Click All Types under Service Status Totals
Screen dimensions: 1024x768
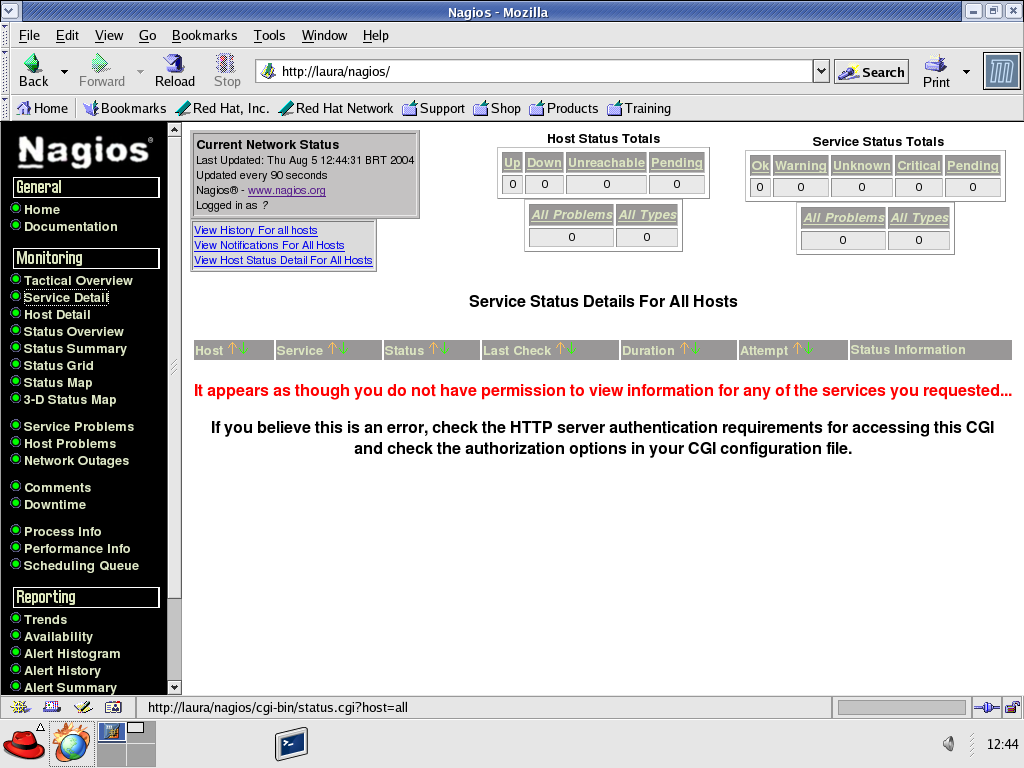point(919,217)
